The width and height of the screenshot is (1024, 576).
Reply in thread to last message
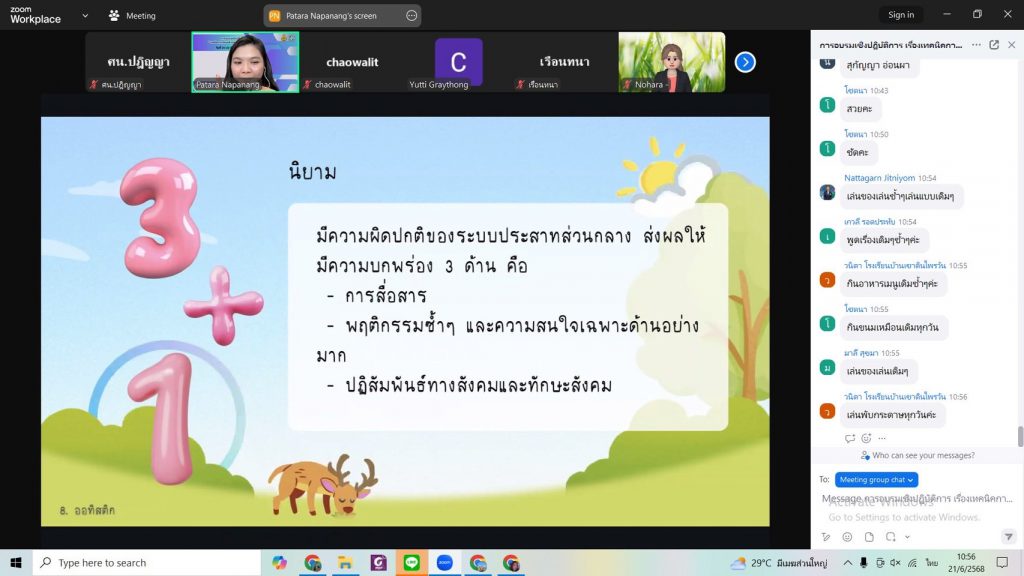[850, 438]
